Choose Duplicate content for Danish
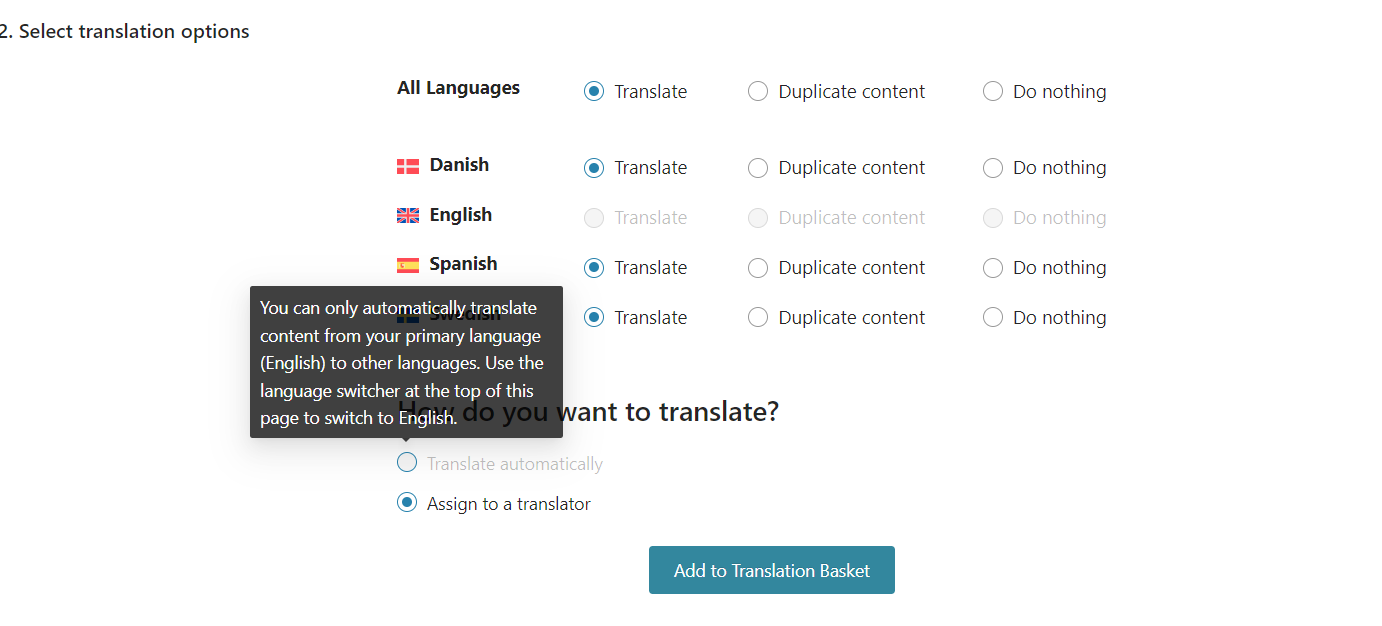The height and width of the screenshot is (626, 1382). (758, 168)
